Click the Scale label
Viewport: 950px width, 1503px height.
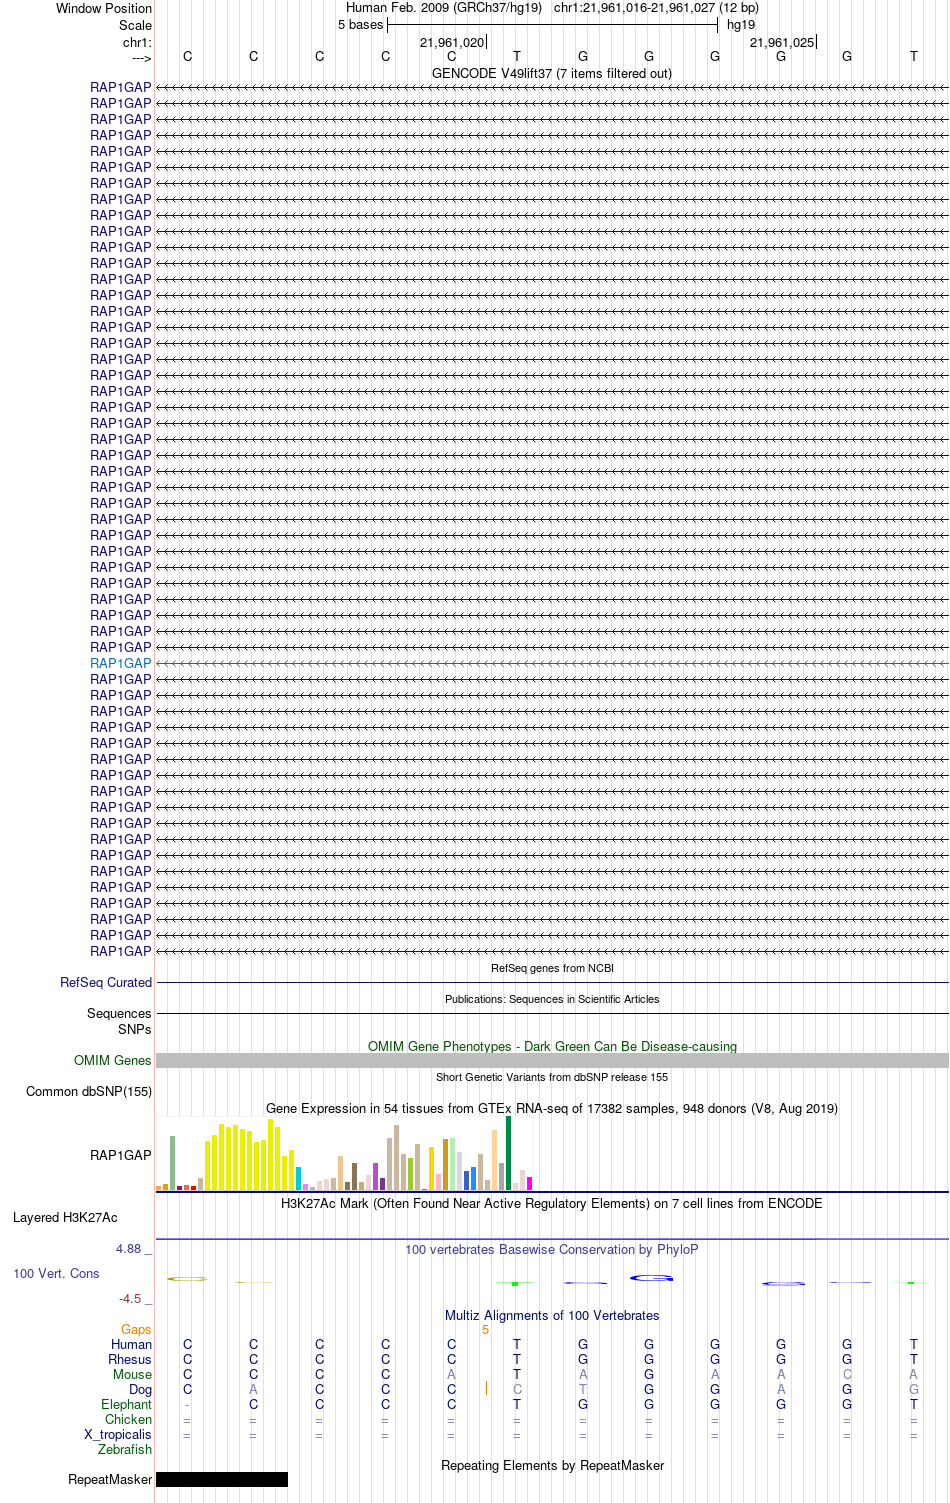pyautogui.click(x=135, y=25)
